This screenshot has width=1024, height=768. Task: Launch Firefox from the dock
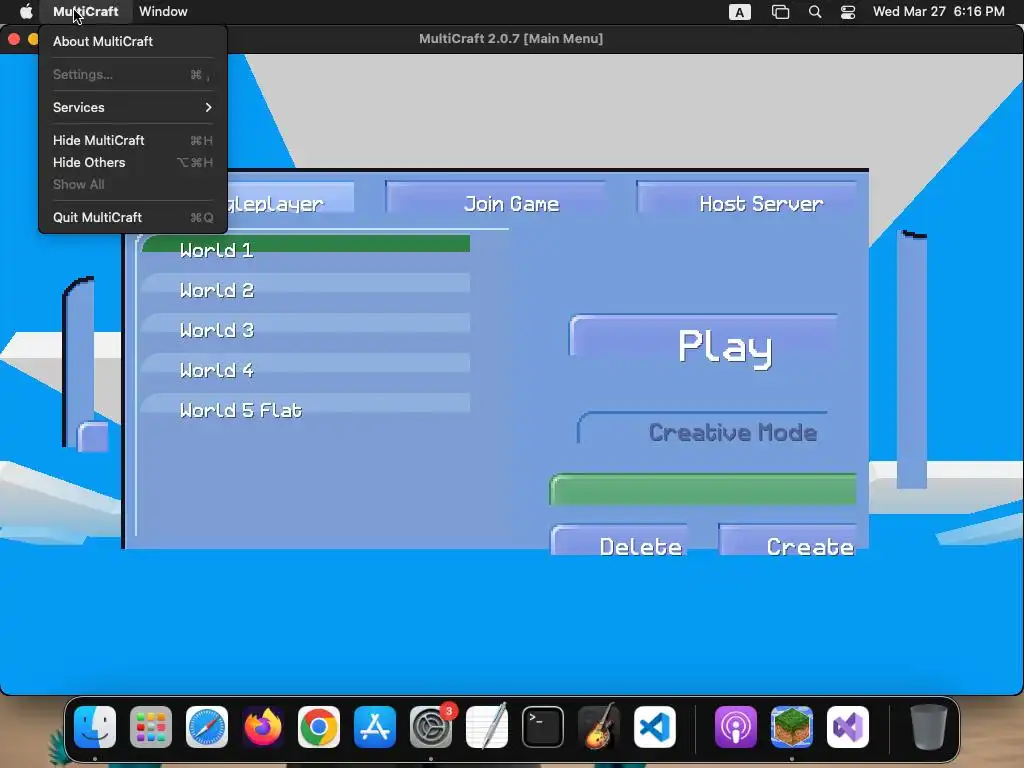point(263,727)
